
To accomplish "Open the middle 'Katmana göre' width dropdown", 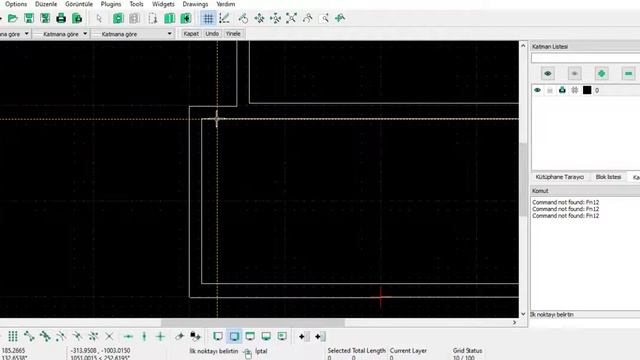I will (61, 34).
